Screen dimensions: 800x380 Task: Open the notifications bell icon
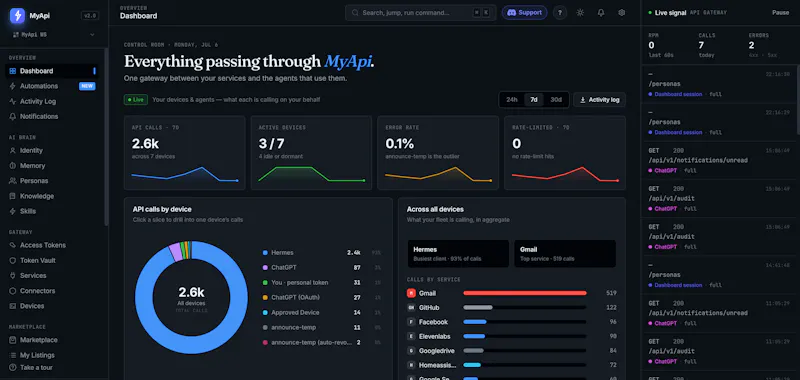(601, 13)
